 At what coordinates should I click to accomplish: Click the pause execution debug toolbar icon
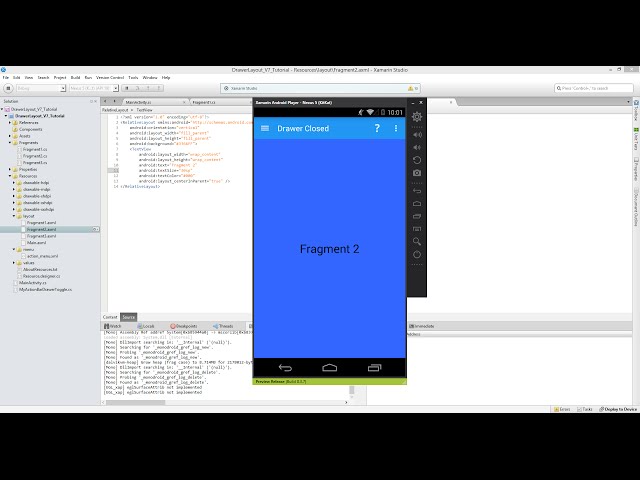tap(127, 88)
